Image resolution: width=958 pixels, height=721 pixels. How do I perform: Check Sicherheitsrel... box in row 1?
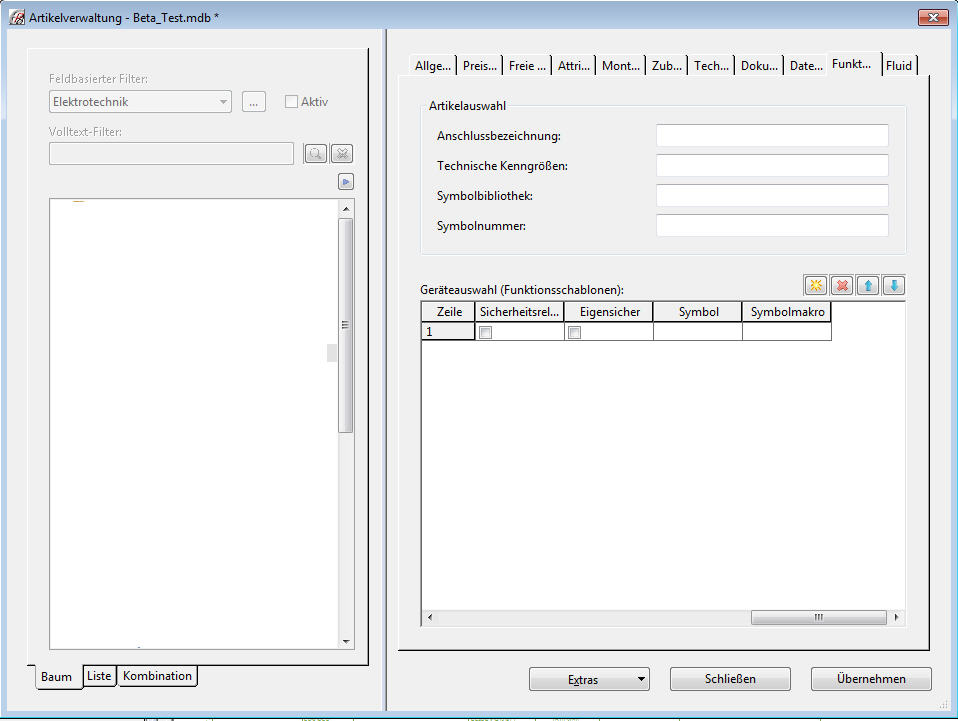click(x=486, y=332)
